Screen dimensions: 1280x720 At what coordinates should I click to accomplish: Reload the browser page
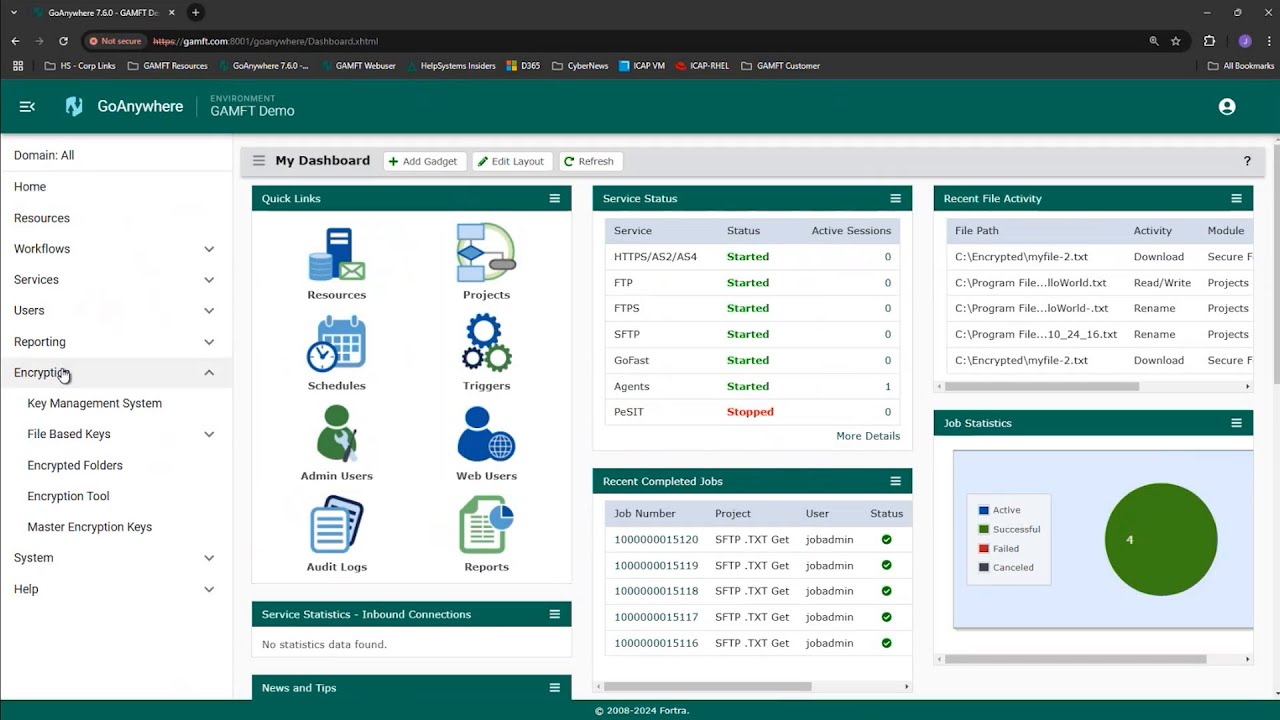63,41
